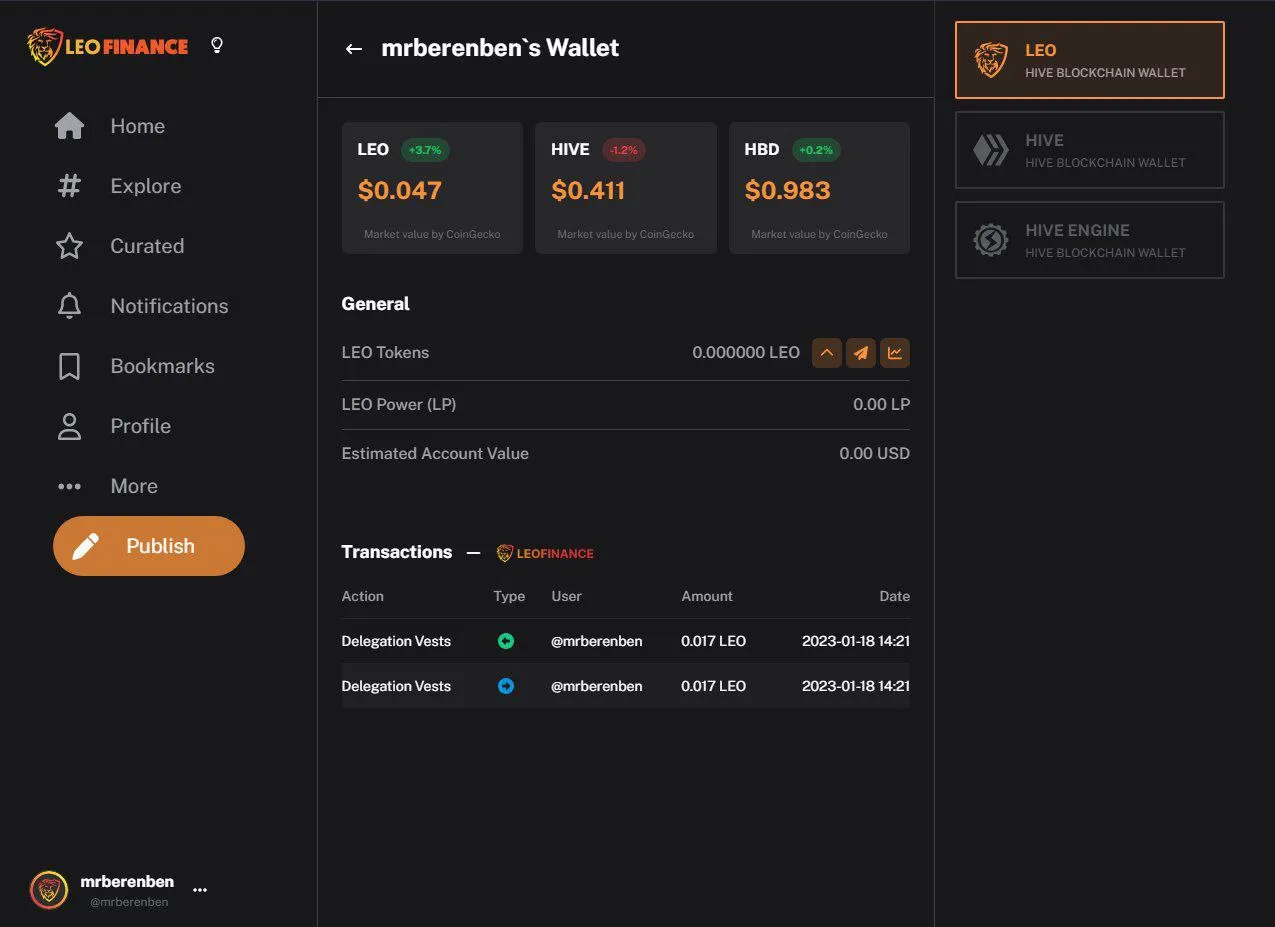The image size is (1275, 927).
Task: Click the HBD price card $0.983
Action: coord(819,188)
